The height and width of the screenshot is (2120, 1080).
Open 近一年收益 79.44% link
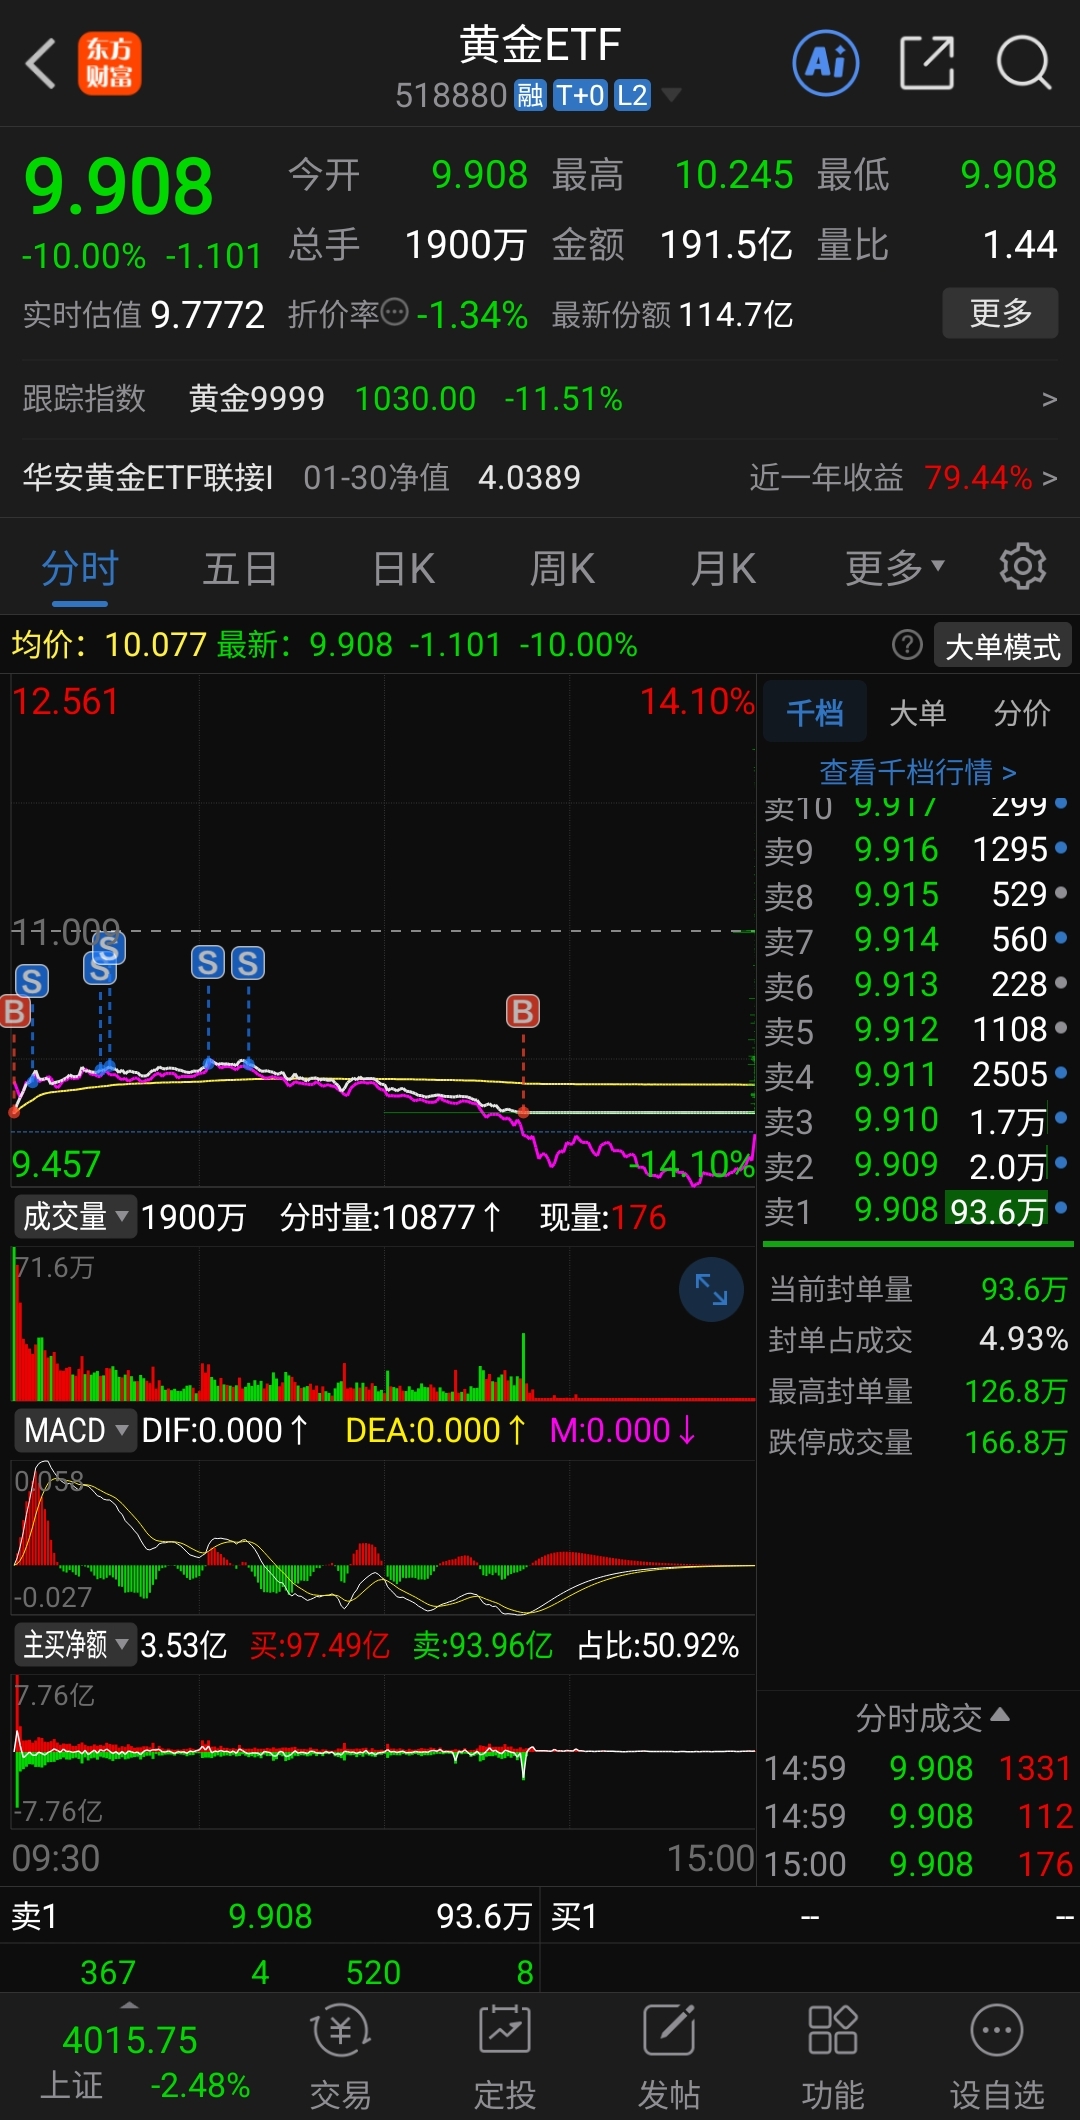pyautogui.click(x=903, y=478)
